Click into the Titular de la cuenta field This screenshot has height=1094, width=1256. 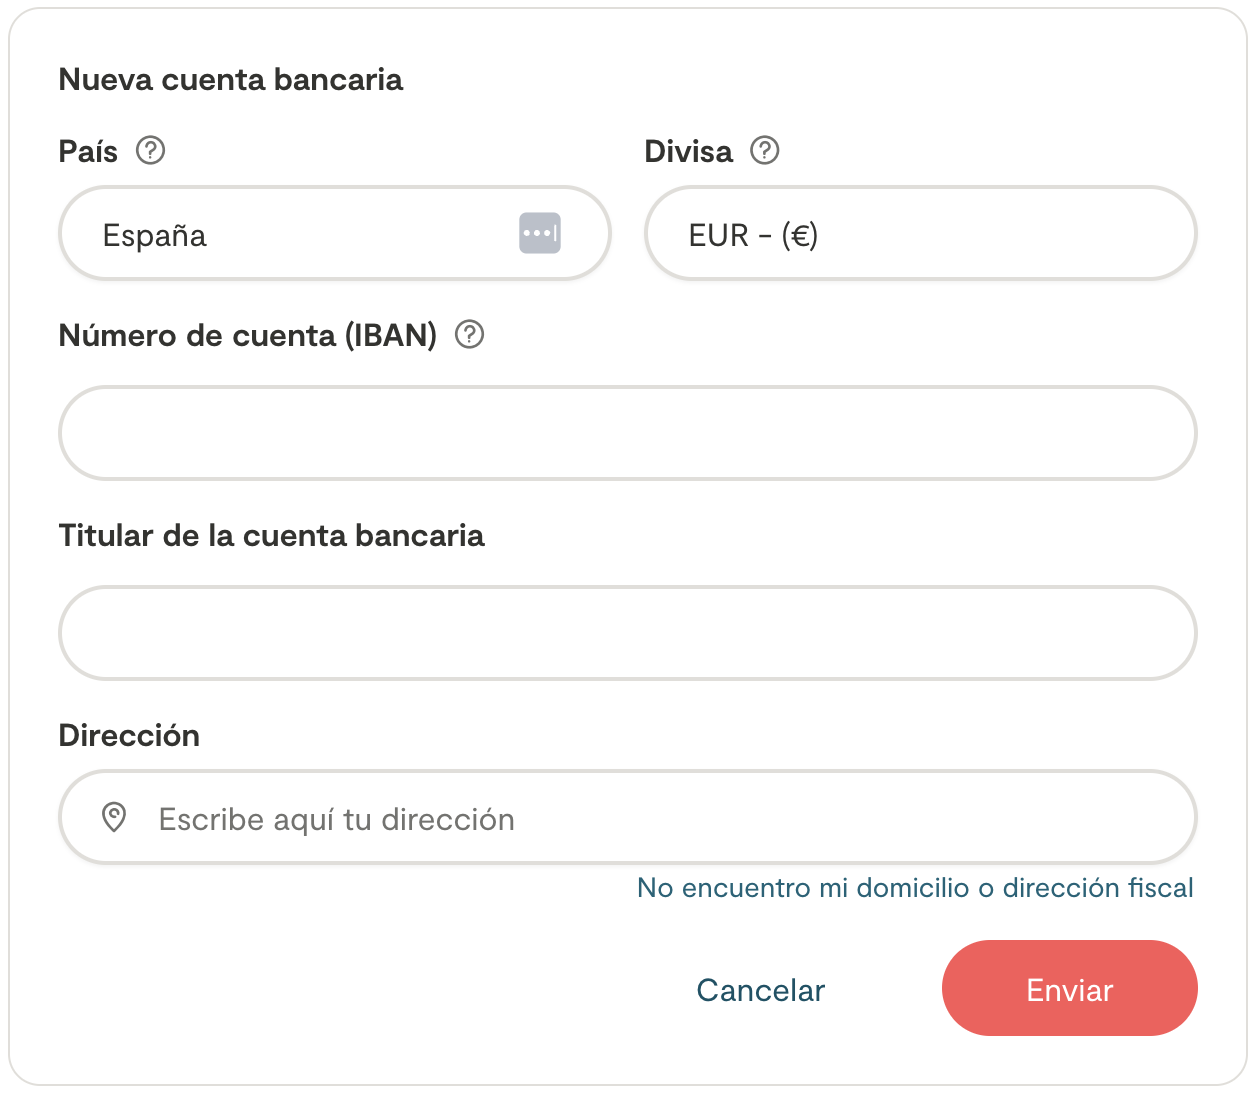[x=628, y=633]
